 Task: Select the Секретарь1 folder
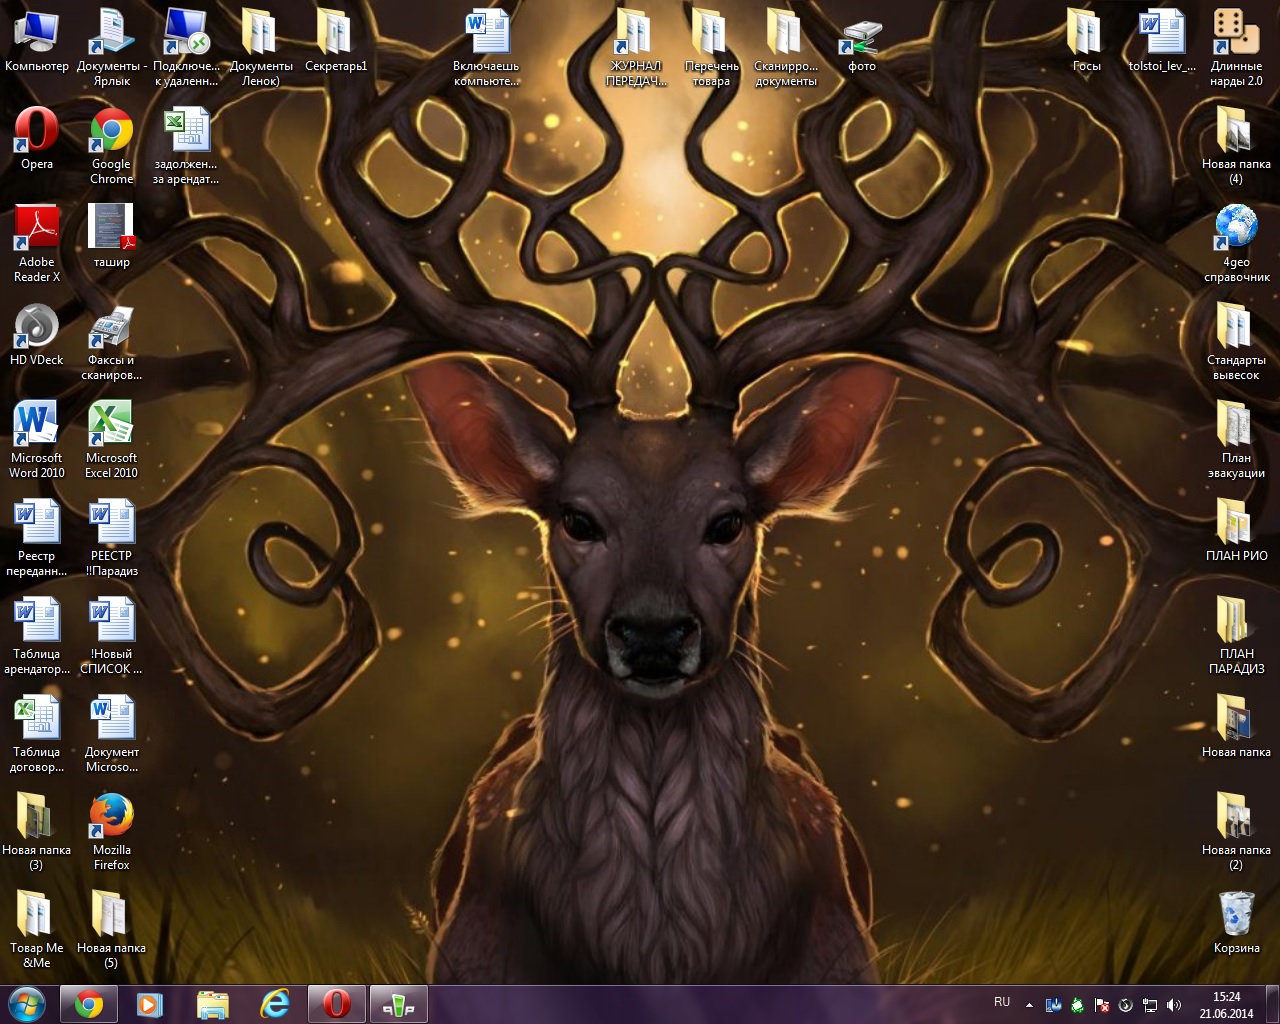pos(336,42)
